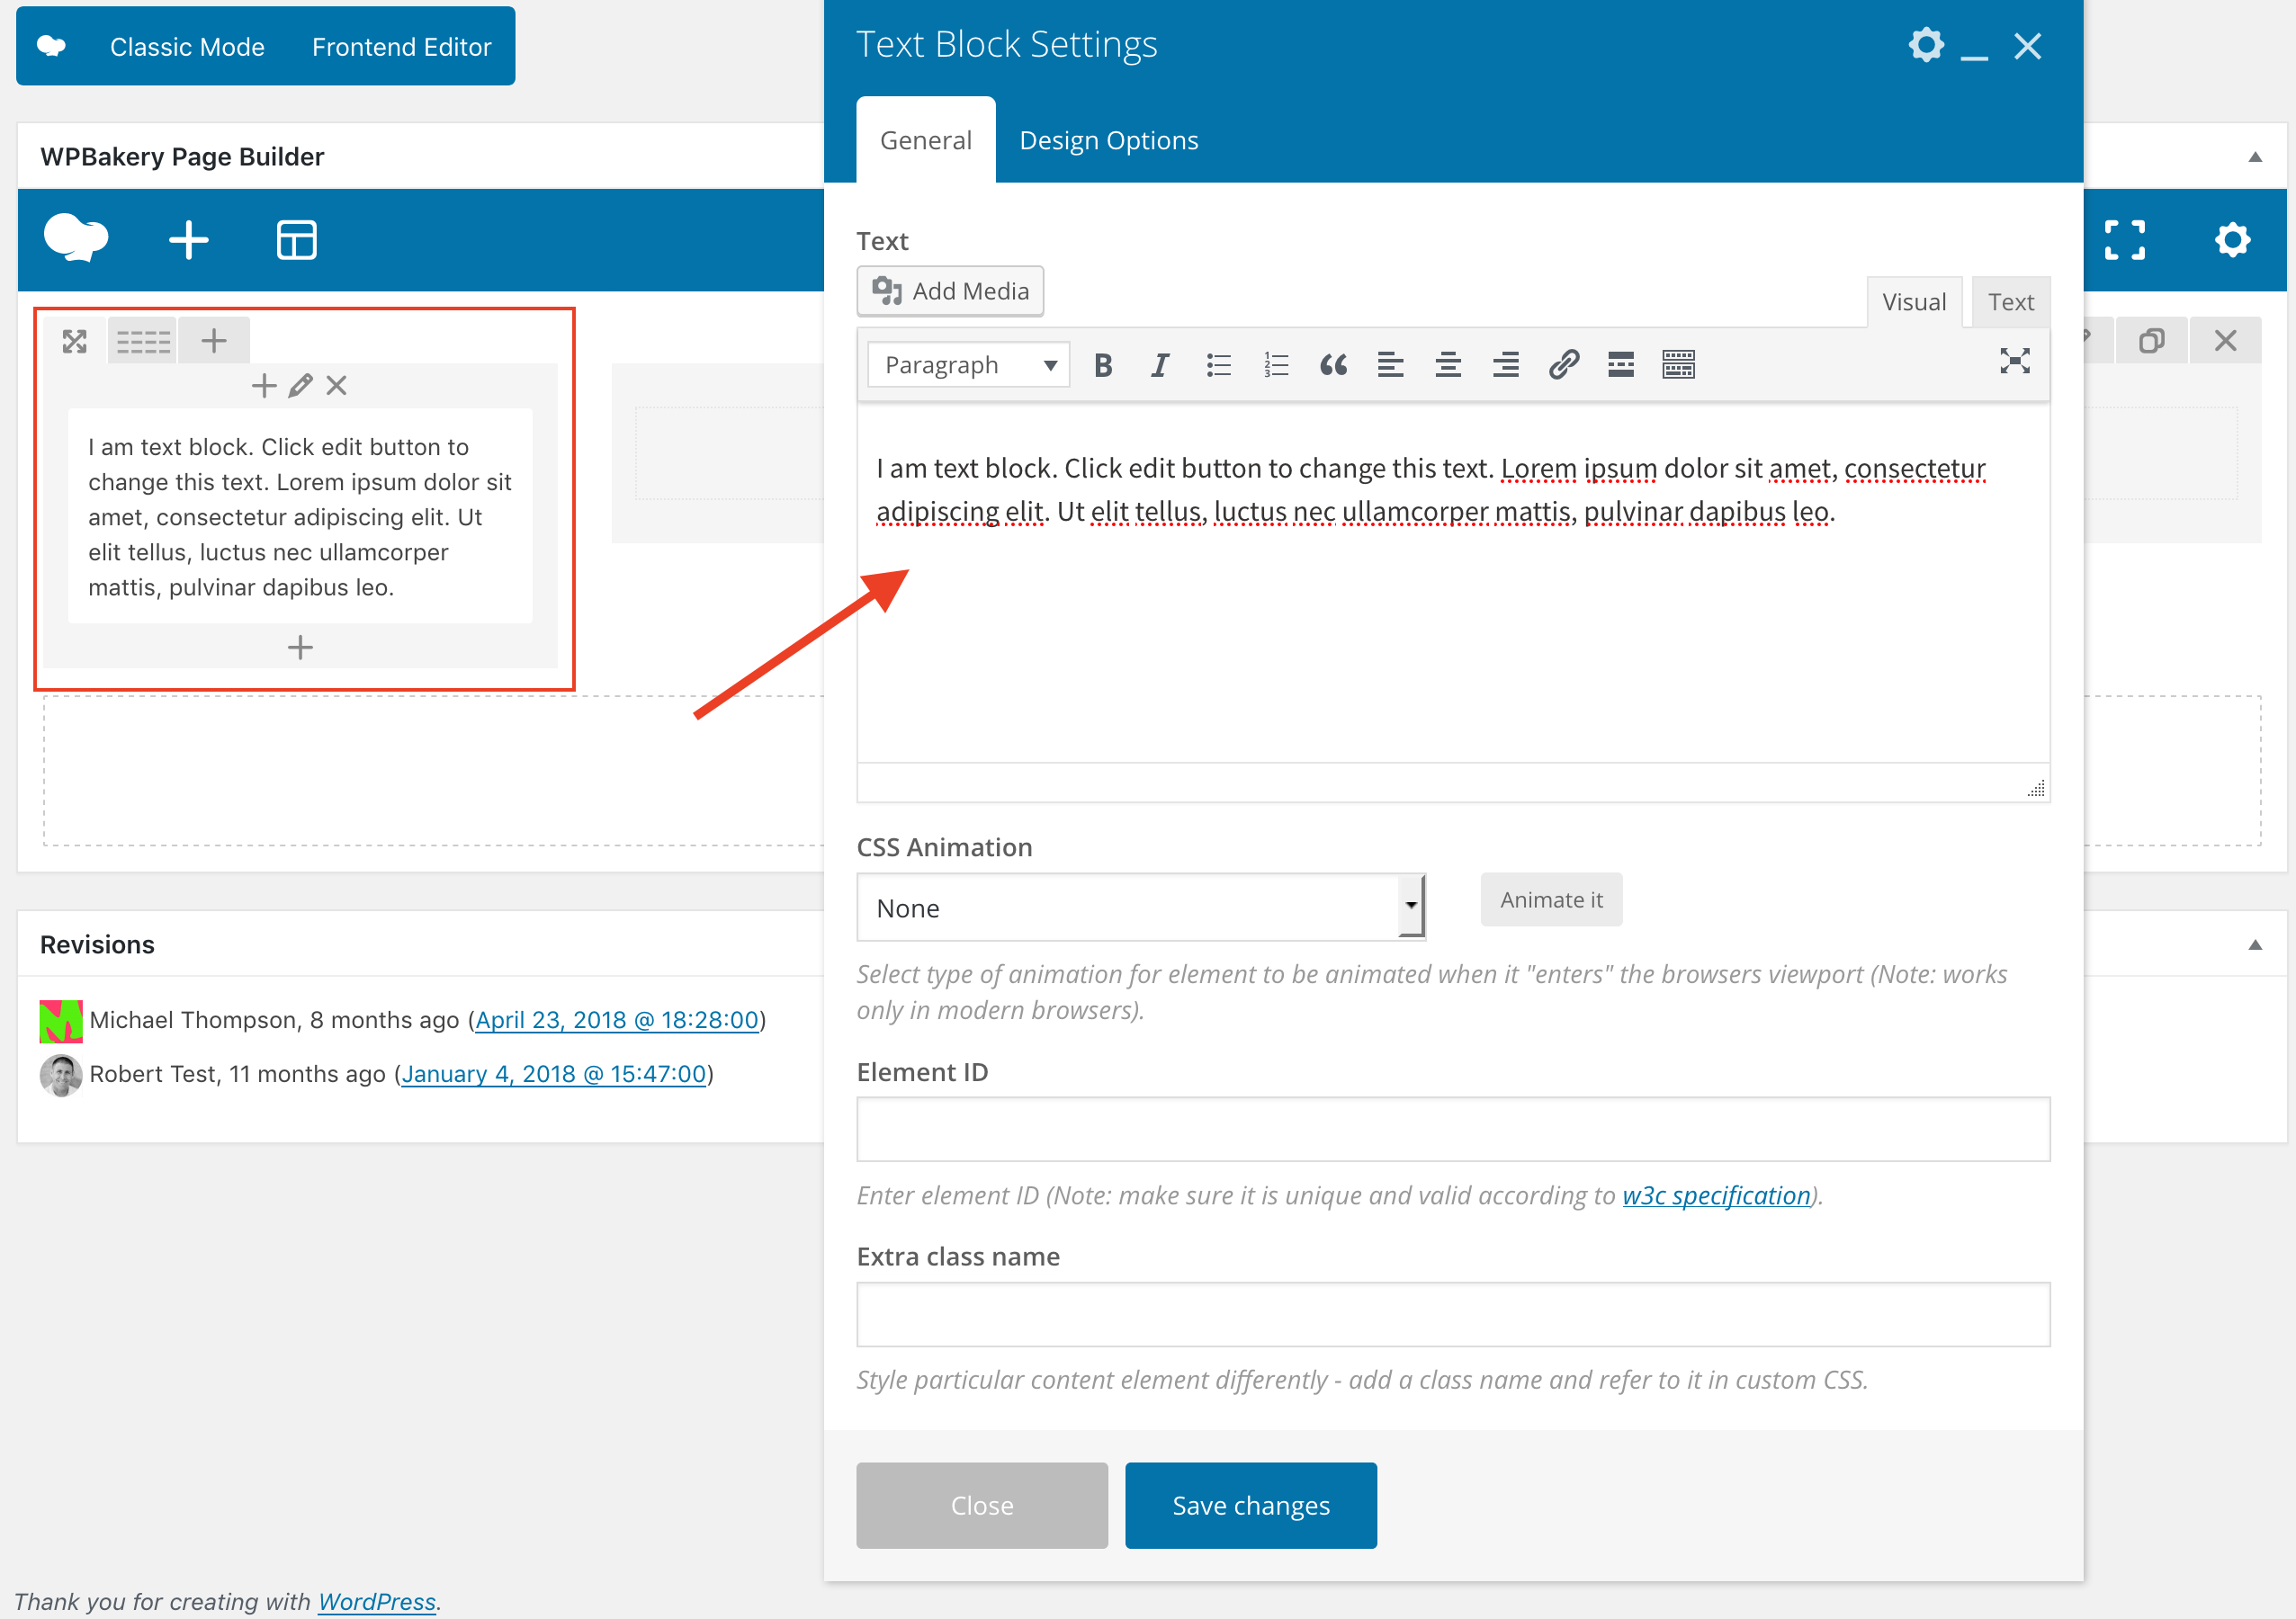Insert a bulleted list

[x=1217, y=365]
